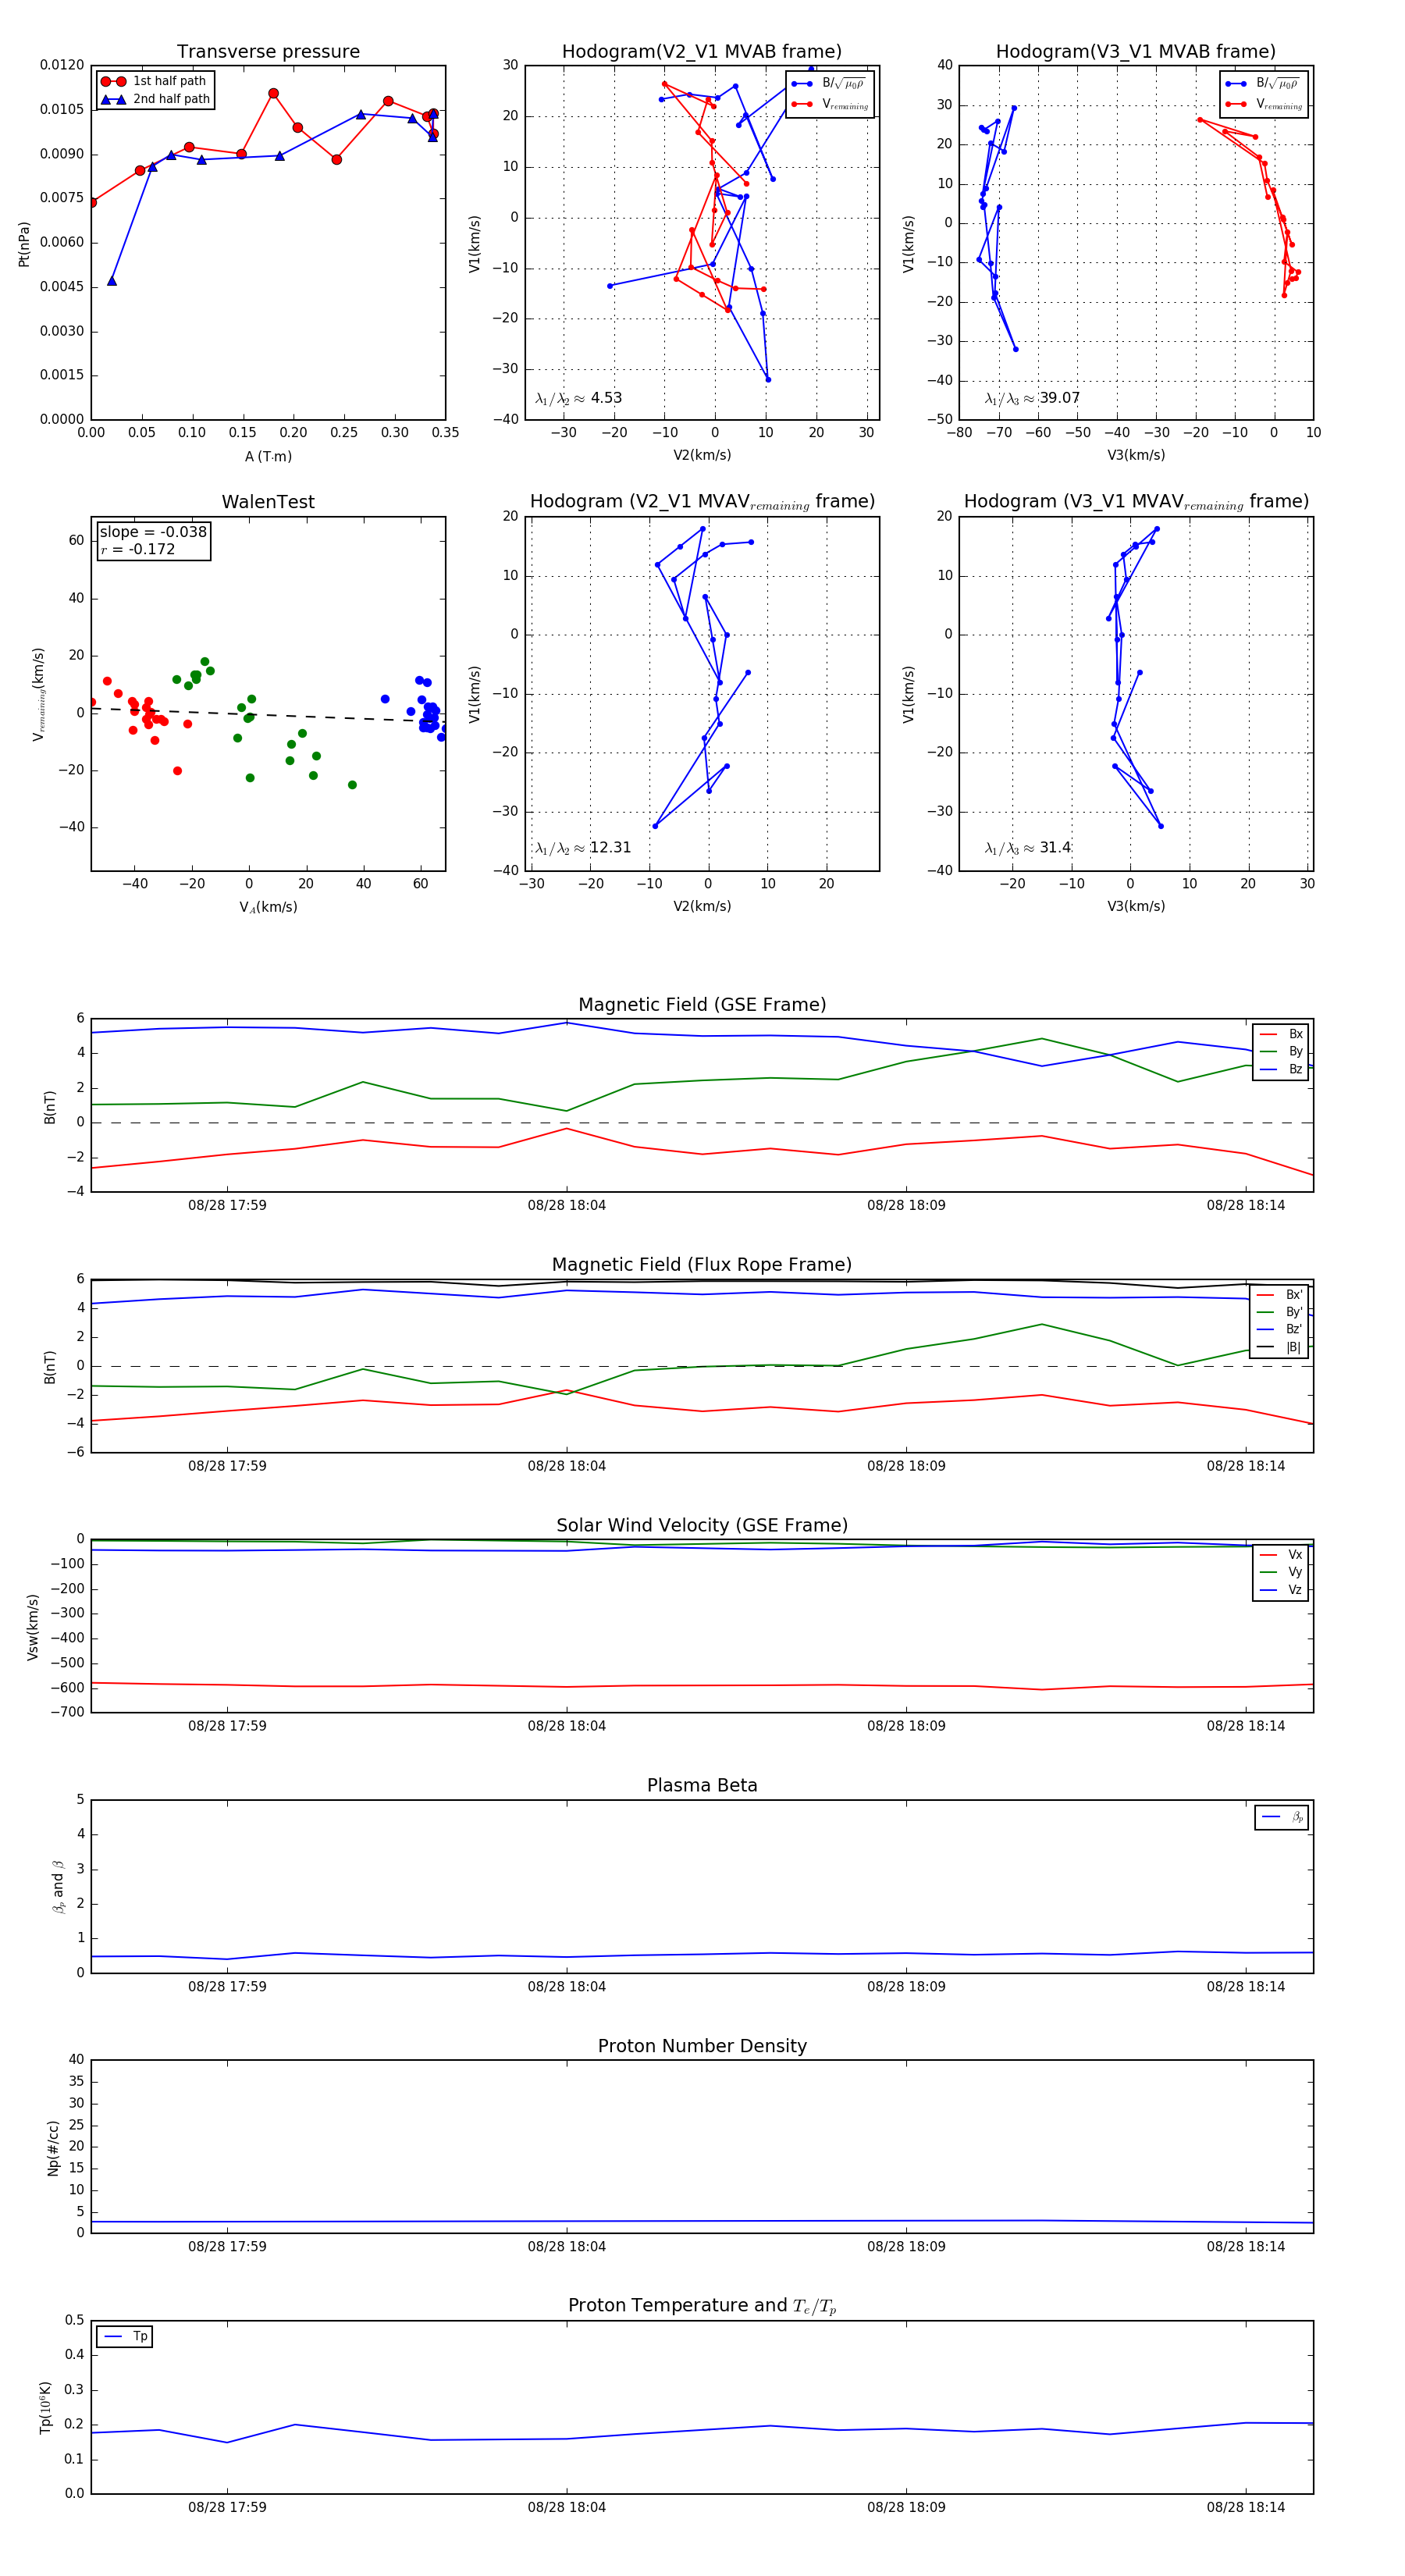Select the 'r = -0.172' annotation
Screen dimensions: 1405x2576
(137, 549)
